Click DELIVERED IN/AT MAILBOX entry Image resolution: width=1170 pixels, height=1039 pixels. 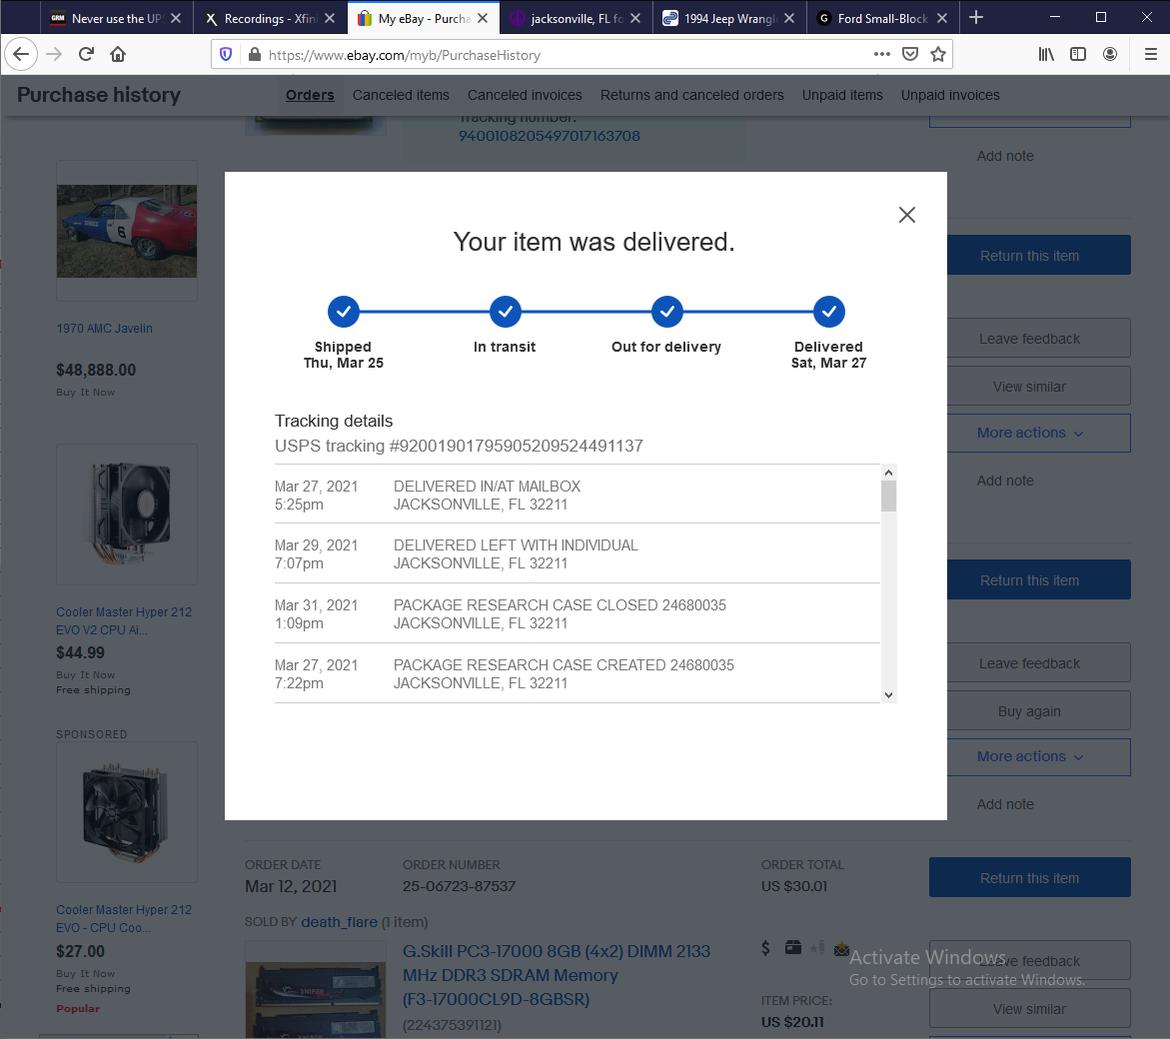coord(577,495)
